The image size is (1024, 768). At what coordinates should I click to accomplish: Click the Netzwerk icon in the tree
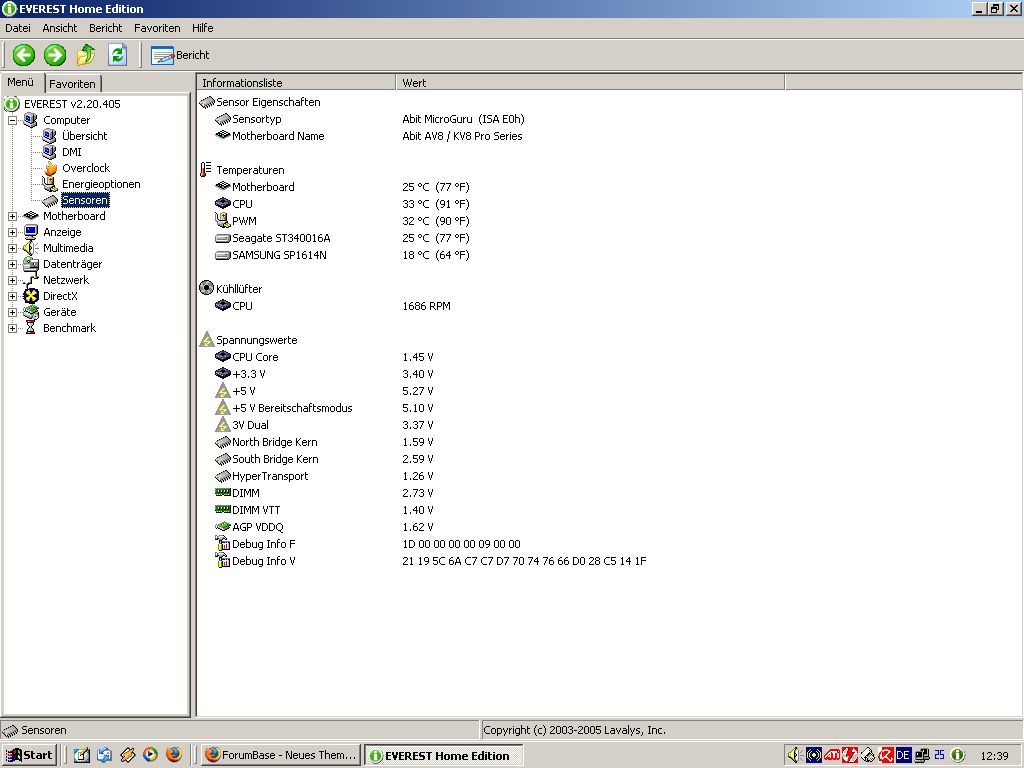pyautogui.click(x=31, y=280)
